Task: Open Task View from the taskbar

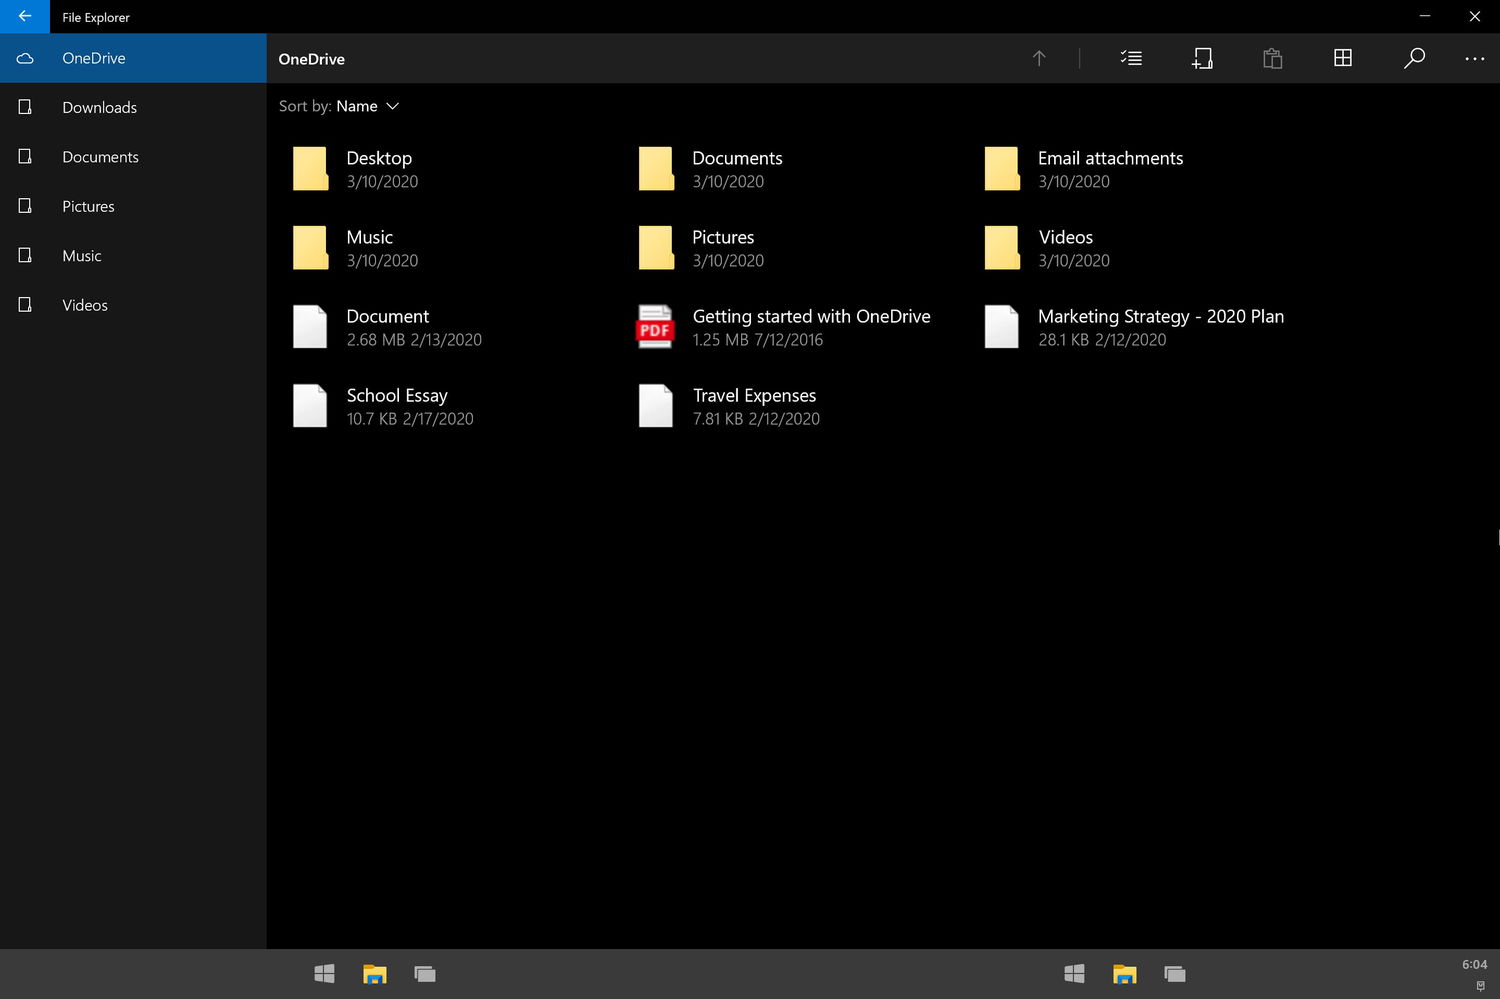Action: [x=424, y=973]
